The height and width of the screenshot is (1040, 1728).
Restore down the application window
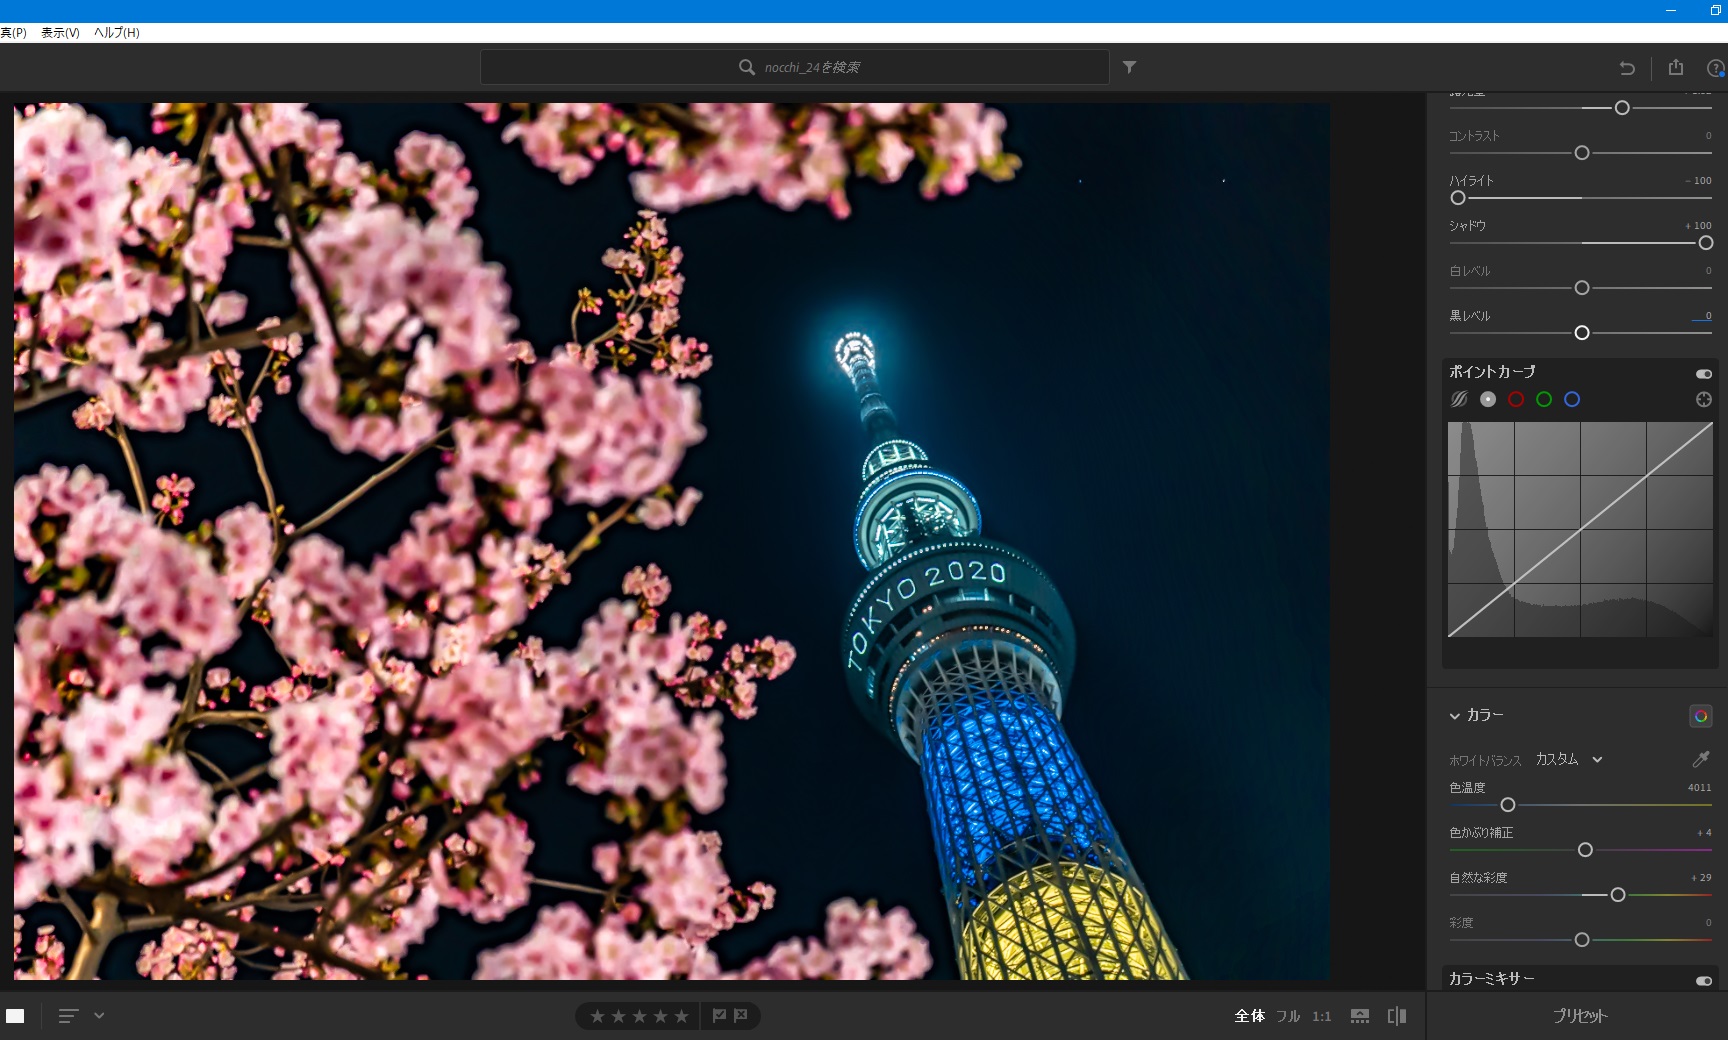1716,10
